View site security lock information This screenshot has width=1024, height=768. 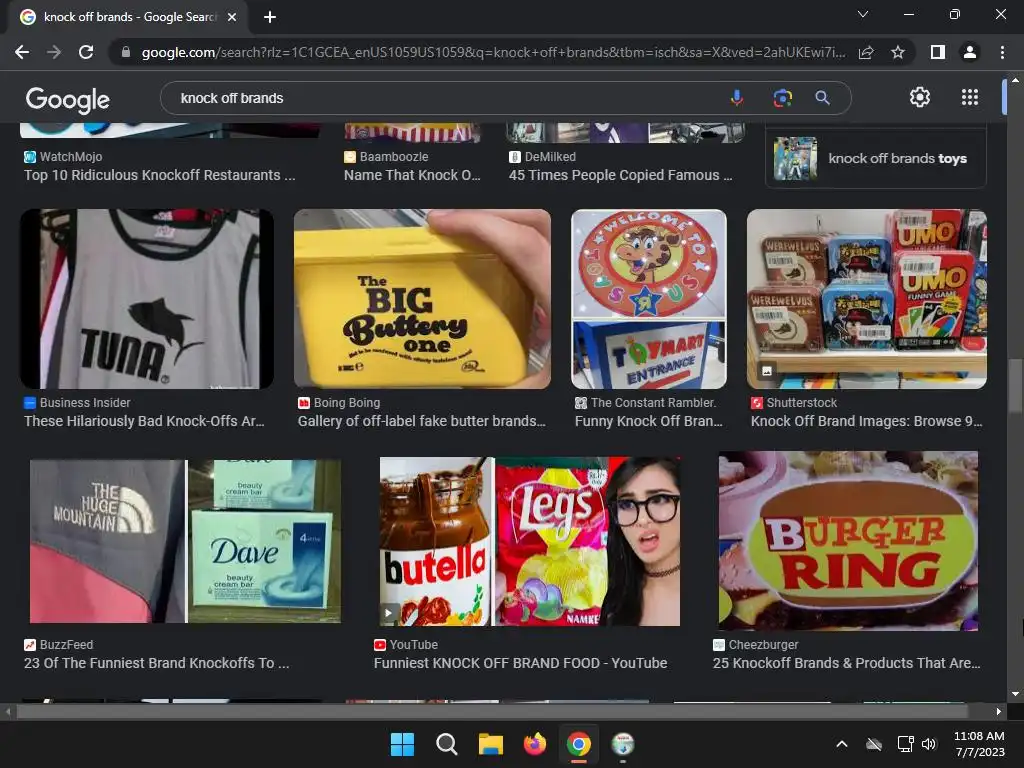(126, 52)
